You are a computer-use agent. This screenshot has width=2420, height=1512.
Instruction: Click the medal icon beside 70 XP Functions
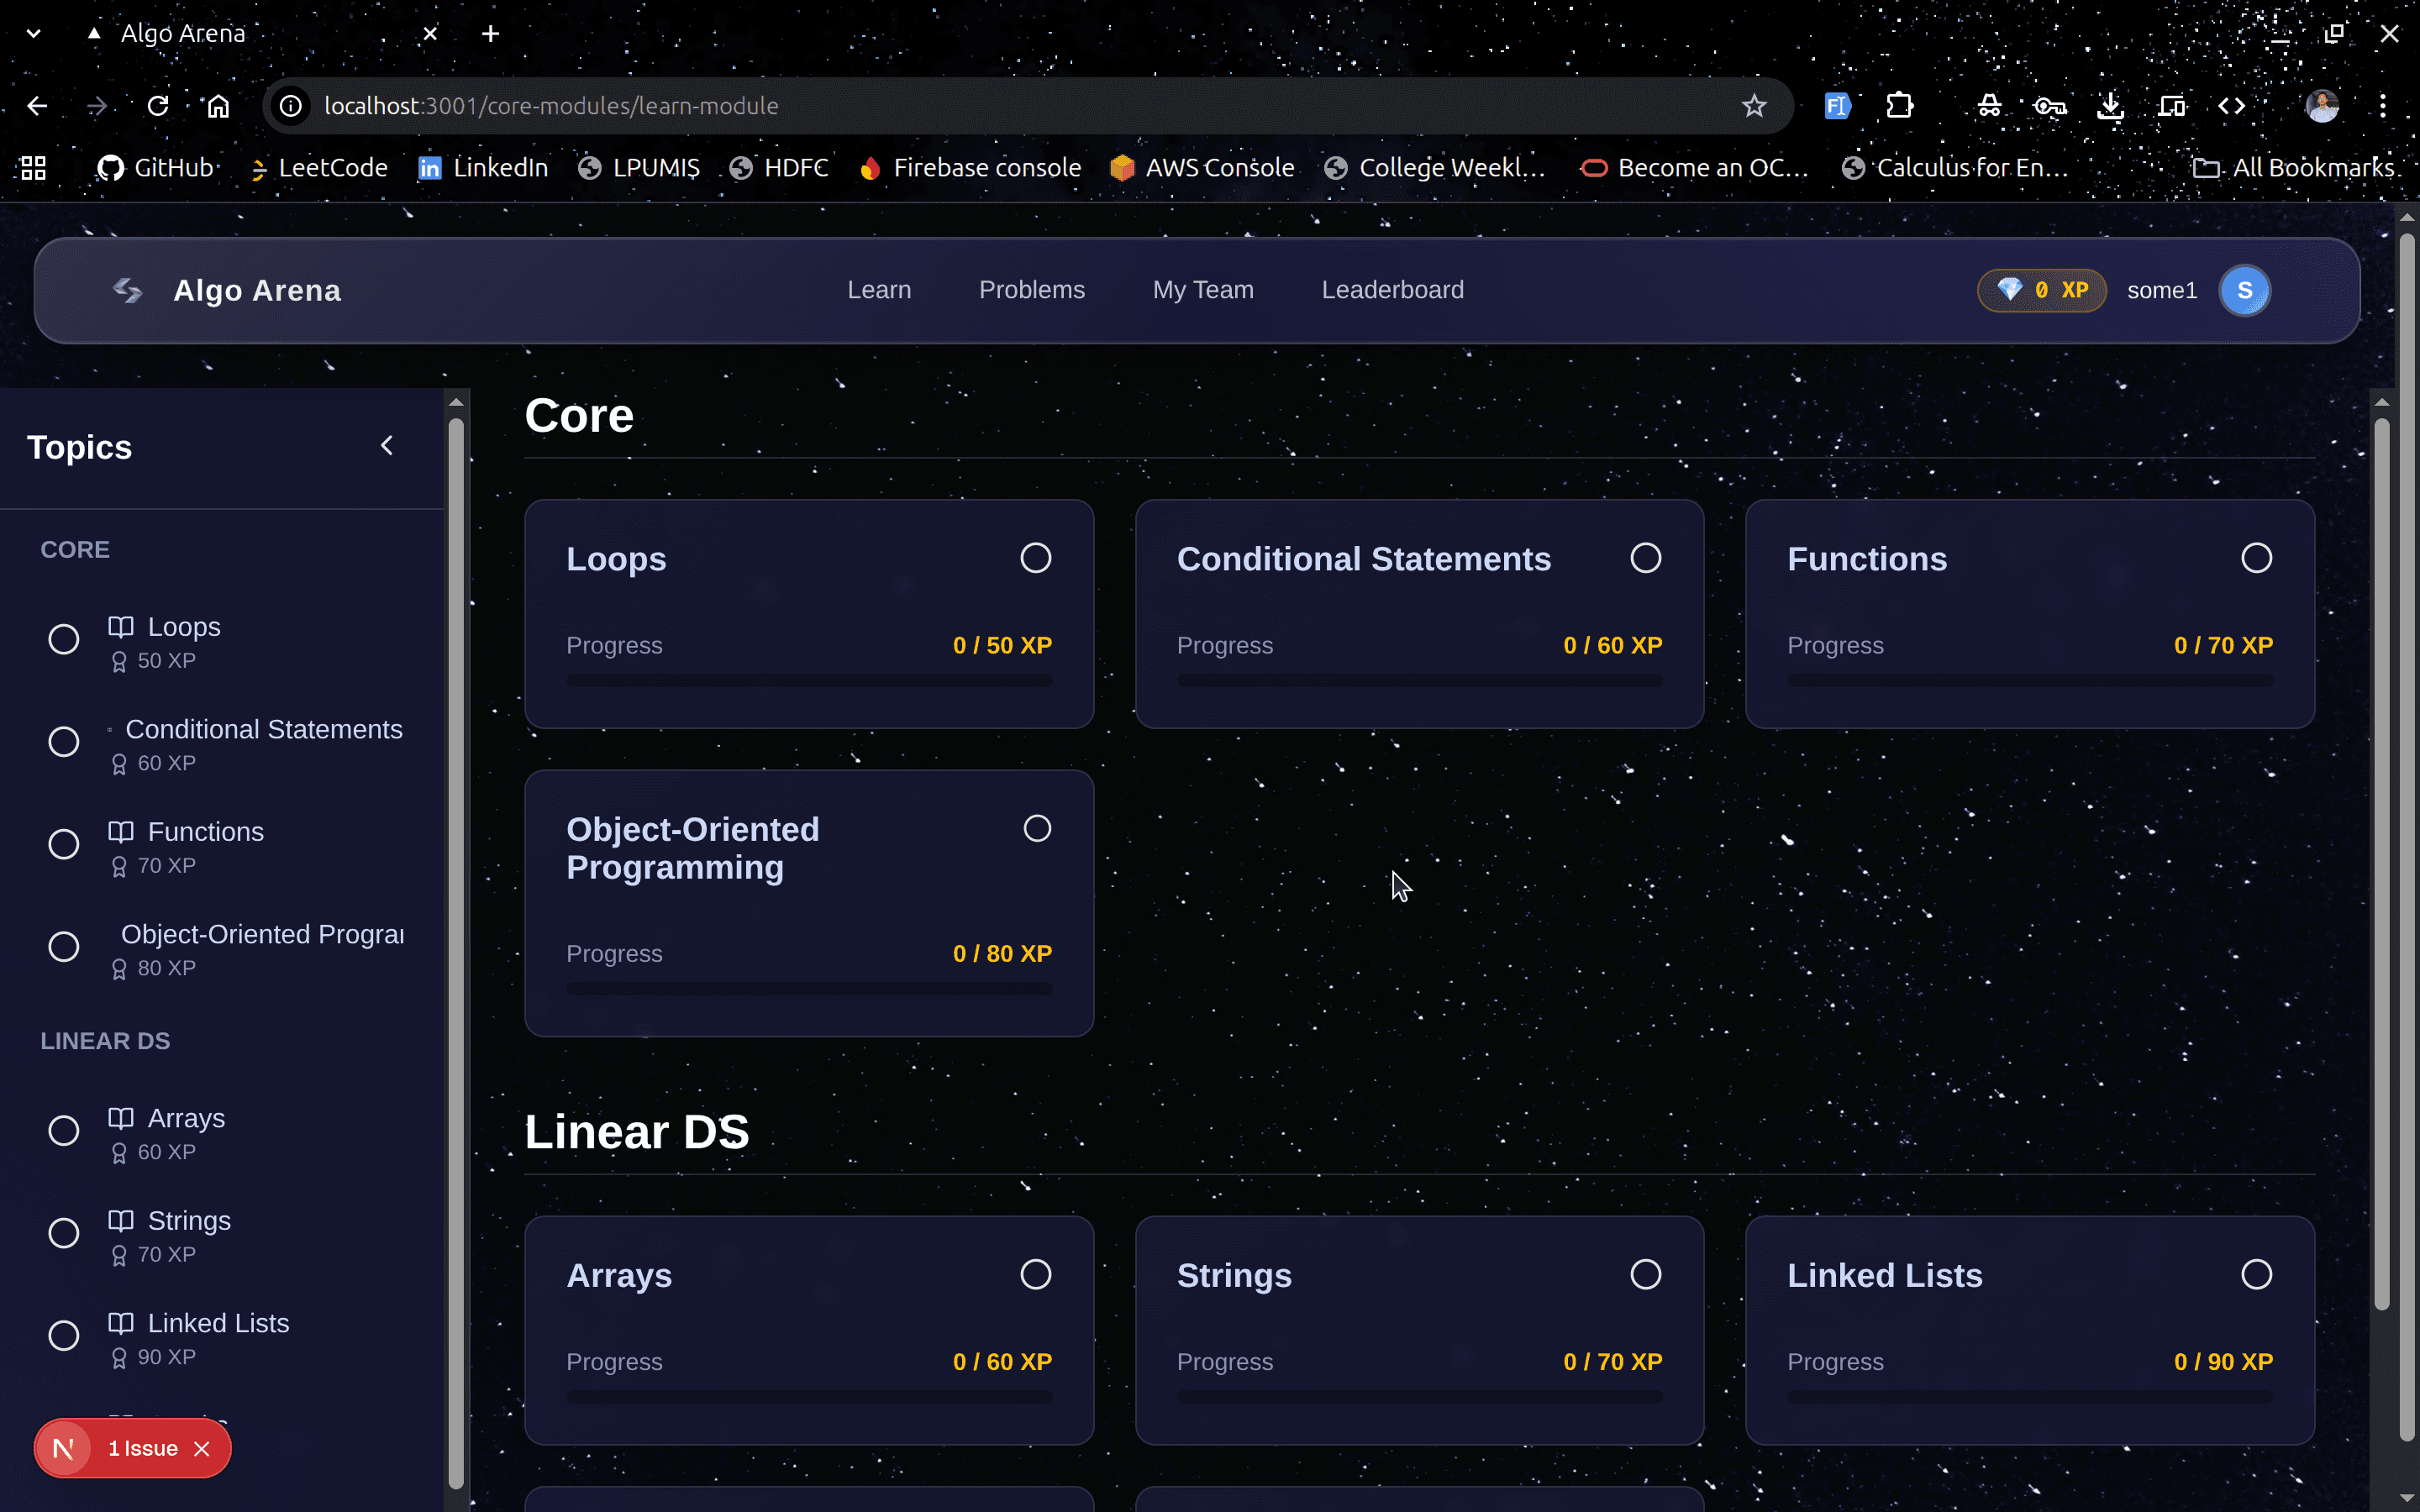pyautogui.click(x=120, y=866)
